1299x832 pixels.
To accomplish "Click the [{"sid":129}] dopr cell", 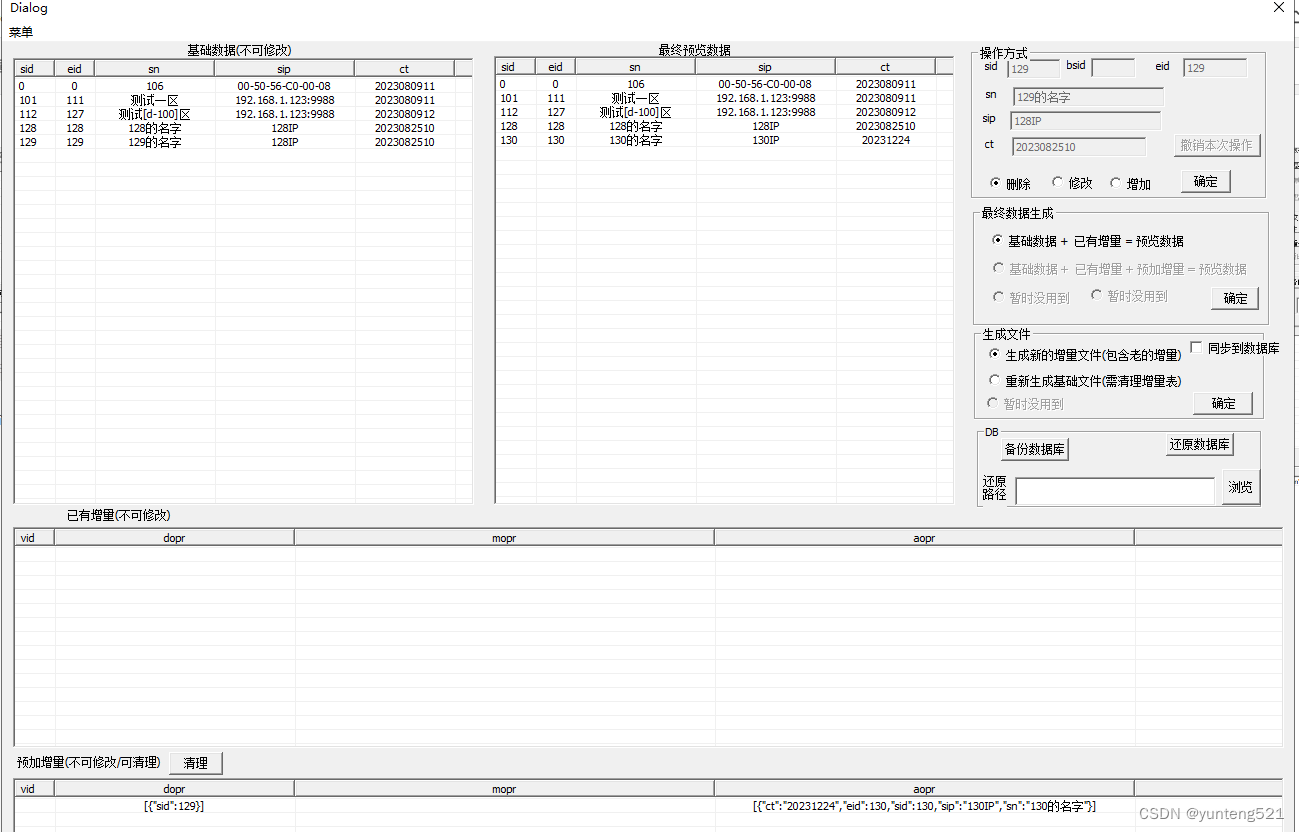I will pos(174,805).
